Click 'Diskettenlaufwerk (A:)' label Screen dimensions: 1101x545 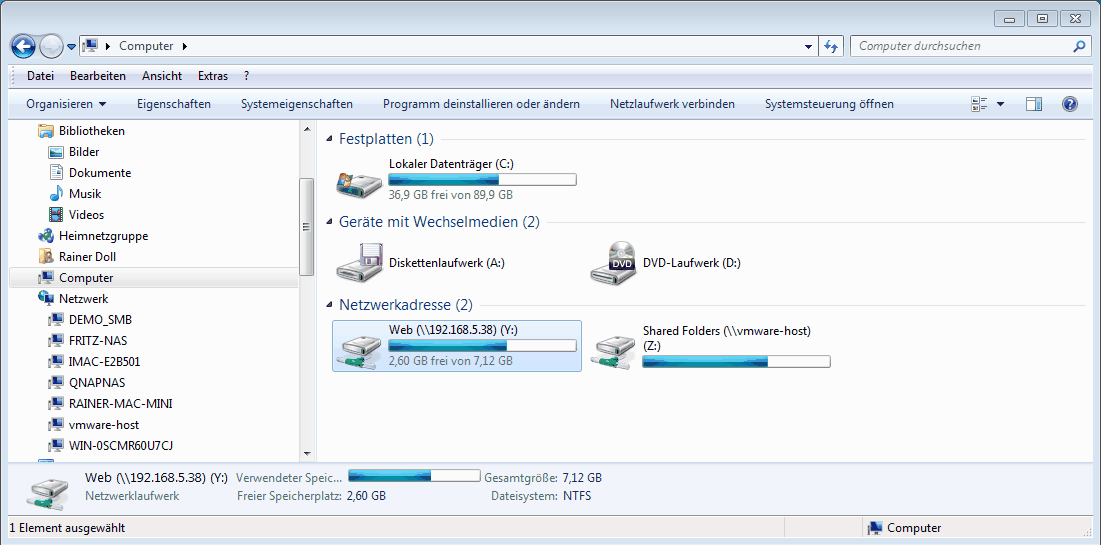point(447,263)
